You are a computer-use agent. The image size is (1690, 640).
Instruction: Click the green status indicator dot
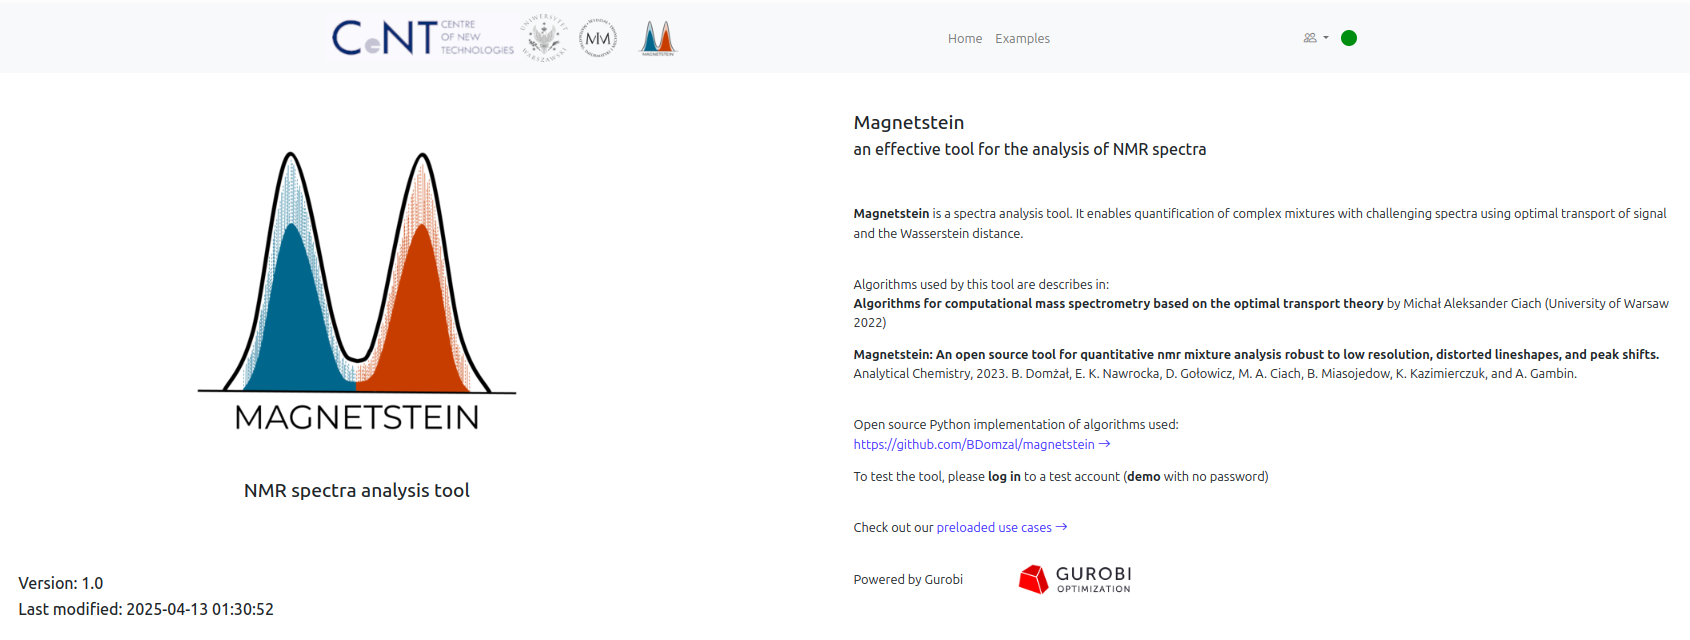coord(1349,38)
